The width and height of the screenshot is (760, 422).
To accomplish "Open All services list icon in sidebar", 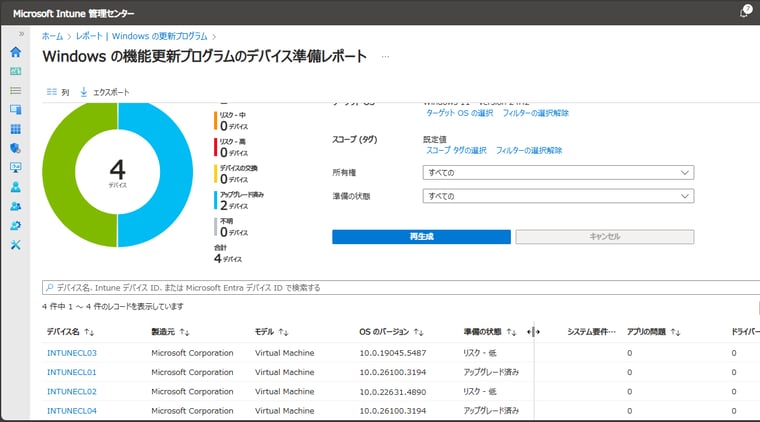I will pyautogui.click(x=16, y=91).
